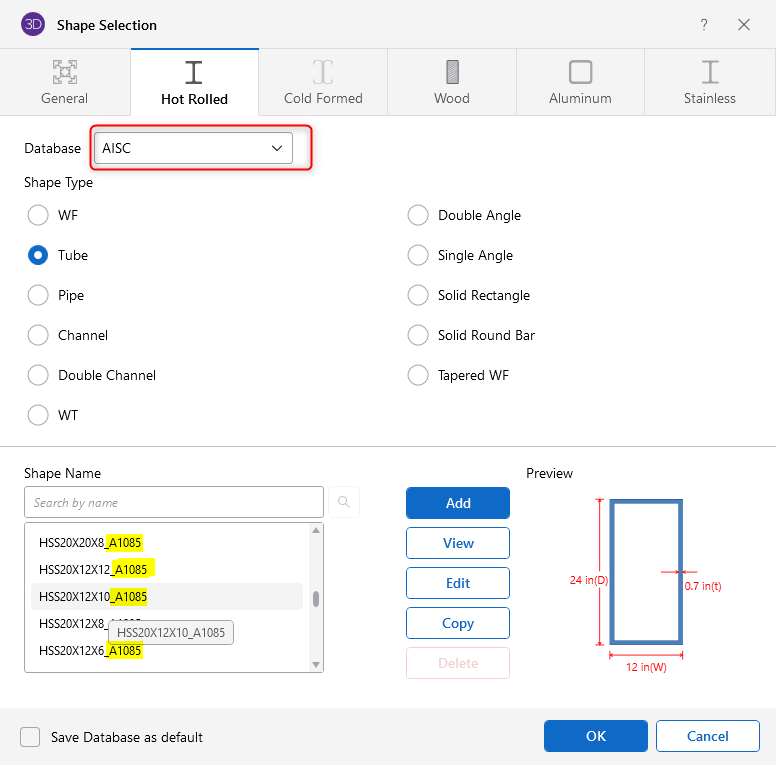Image resolution: width=776 pixels, height=765 pixels.
Task: Open the AISC Database dropdown
Action: point(193,148)
